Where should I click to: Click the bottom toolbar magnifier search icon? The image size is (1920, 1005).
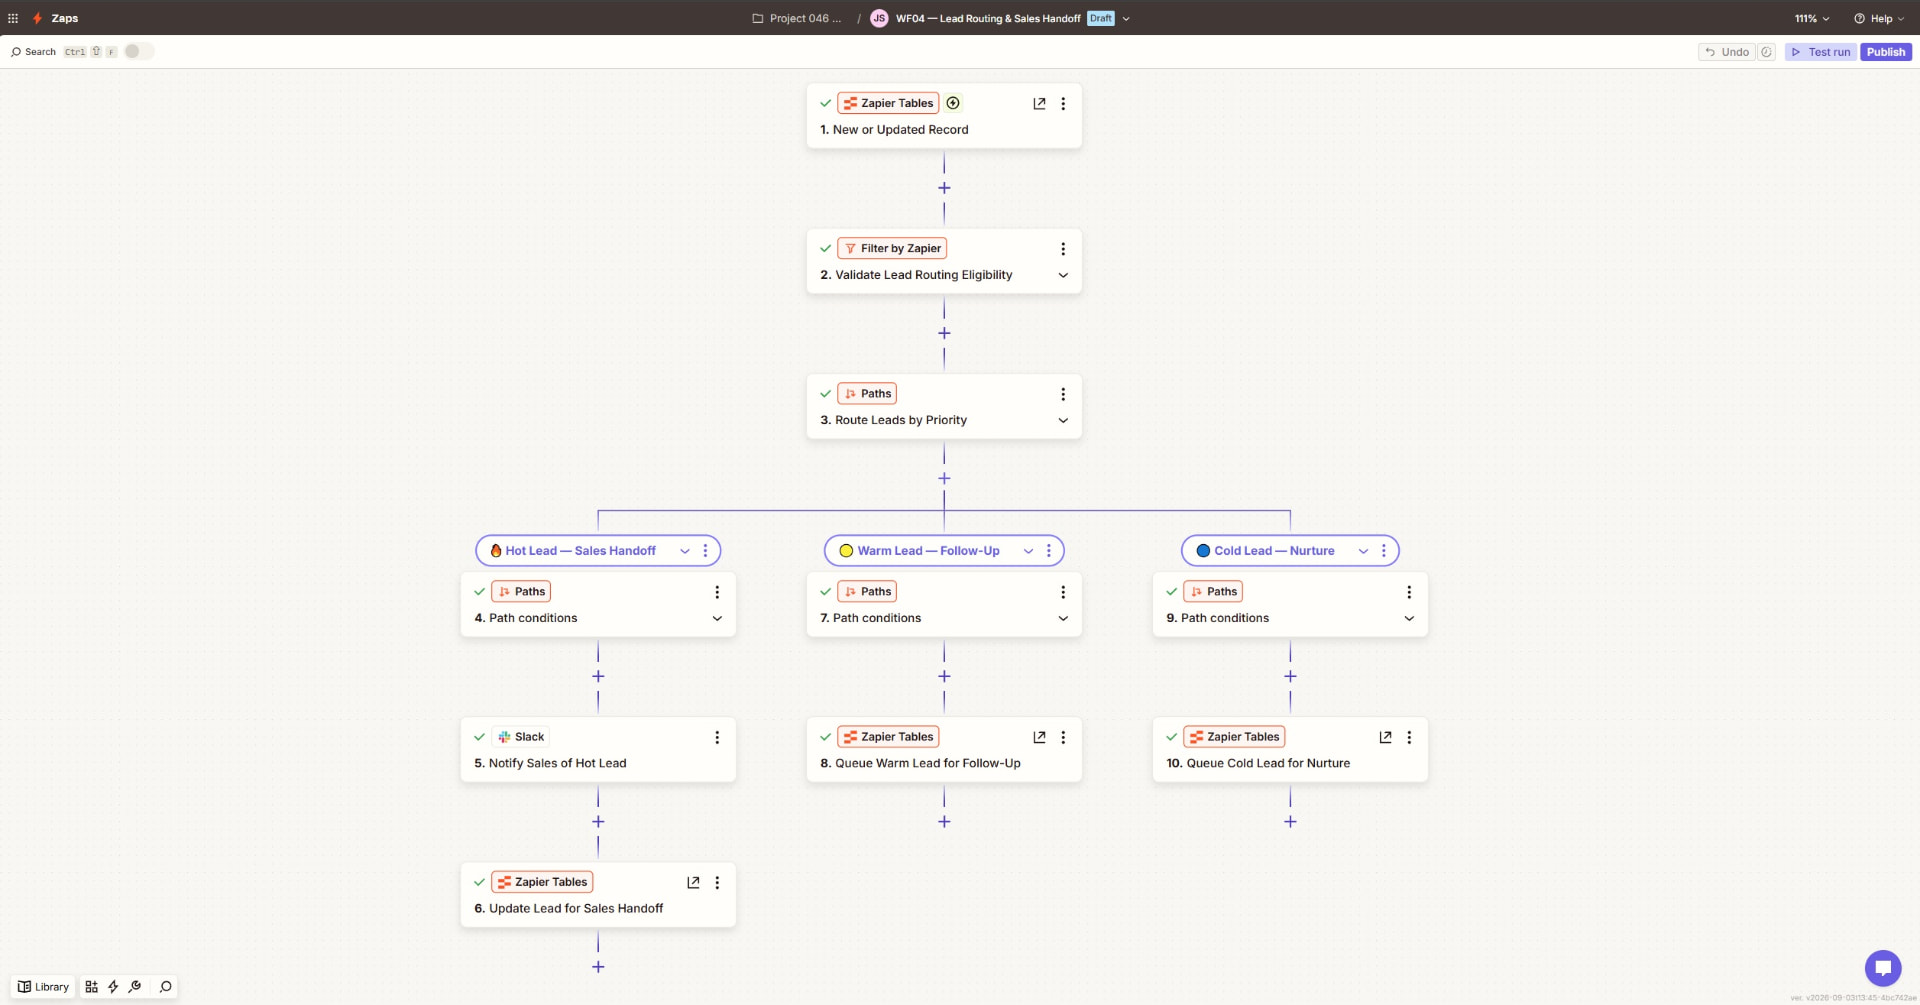(x=166, y=986)
